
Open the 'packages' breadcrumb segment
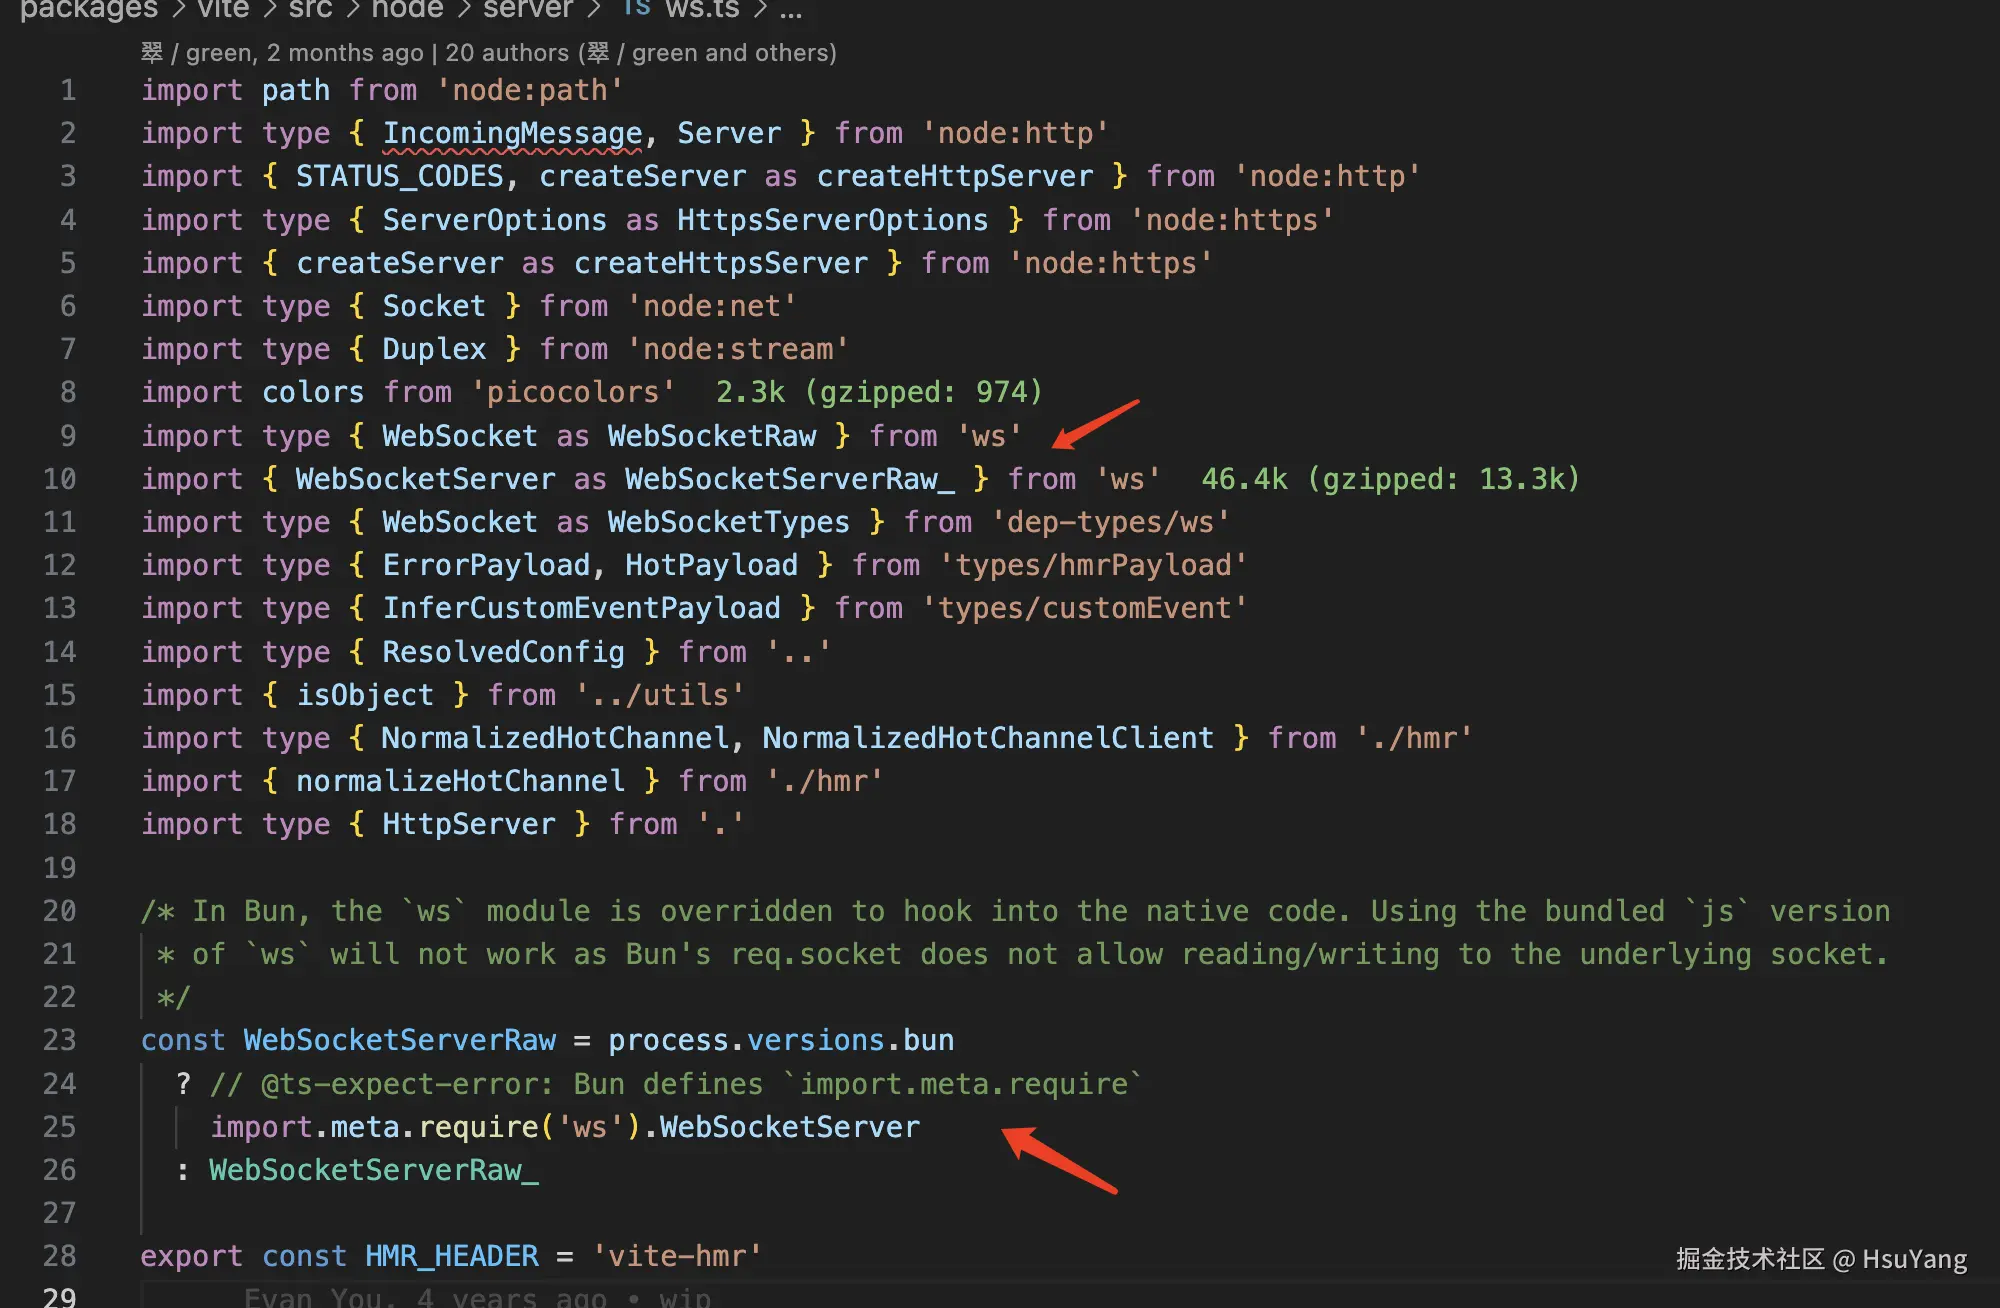(x=89, y=9)
